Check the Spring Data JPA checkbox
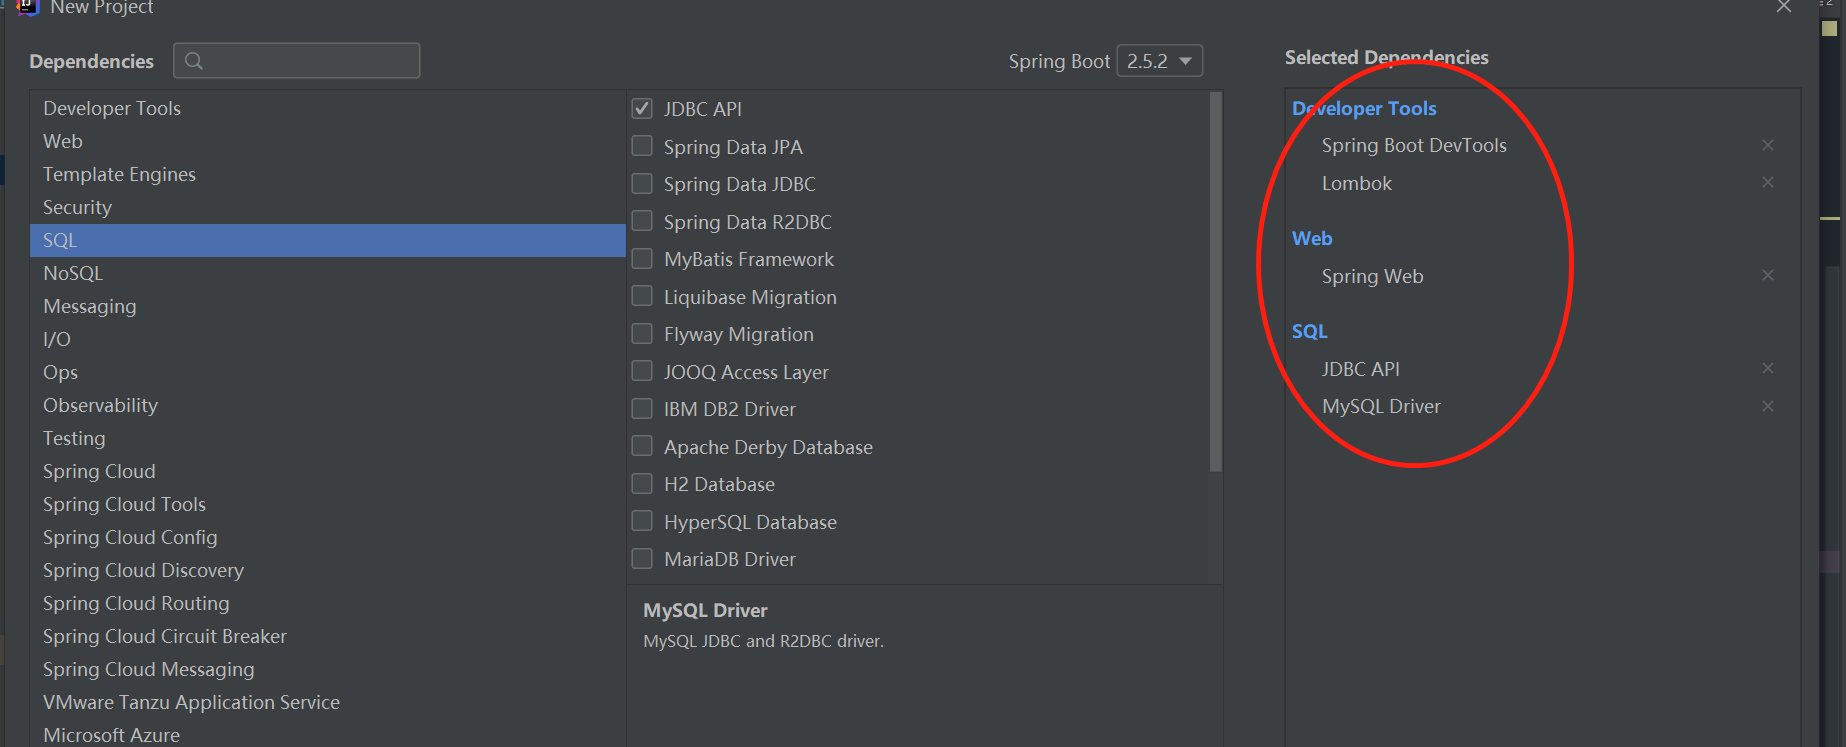The height and width of the screenshot is (747, 1846). tap(642, 146)
